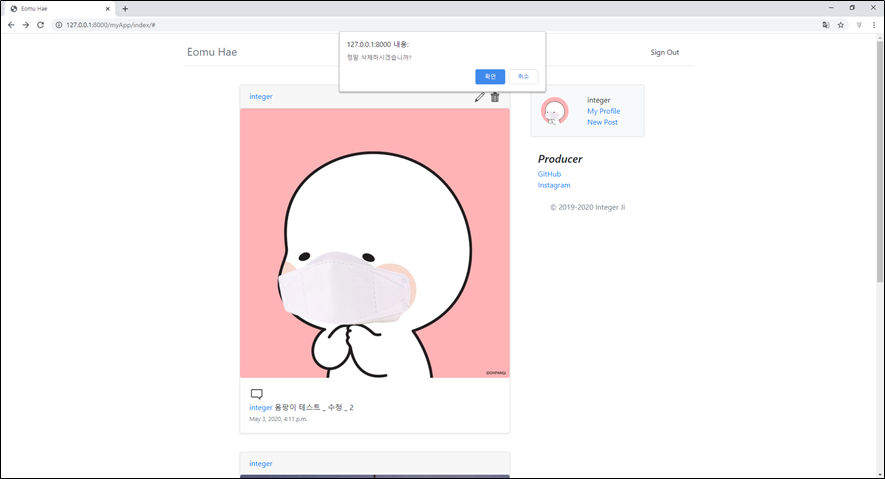885x479 pixels.
Task: Click the masked character post image
Action: [x=375, y=243]
